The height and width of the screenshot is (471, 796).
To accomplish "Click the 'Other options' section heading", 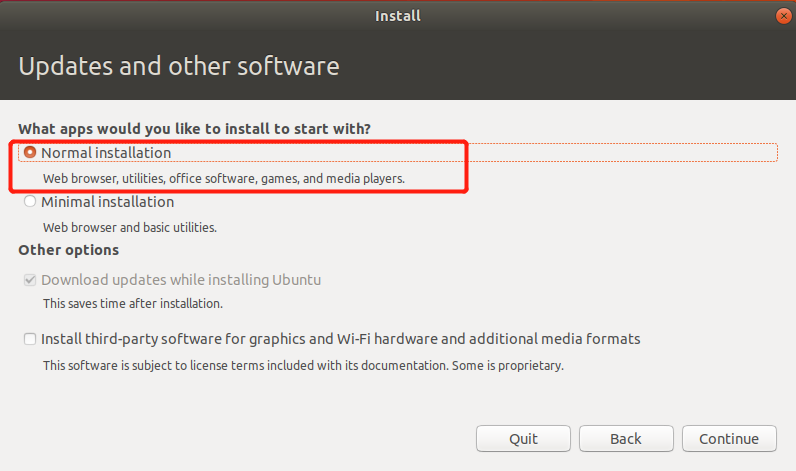I will point(68,250).
